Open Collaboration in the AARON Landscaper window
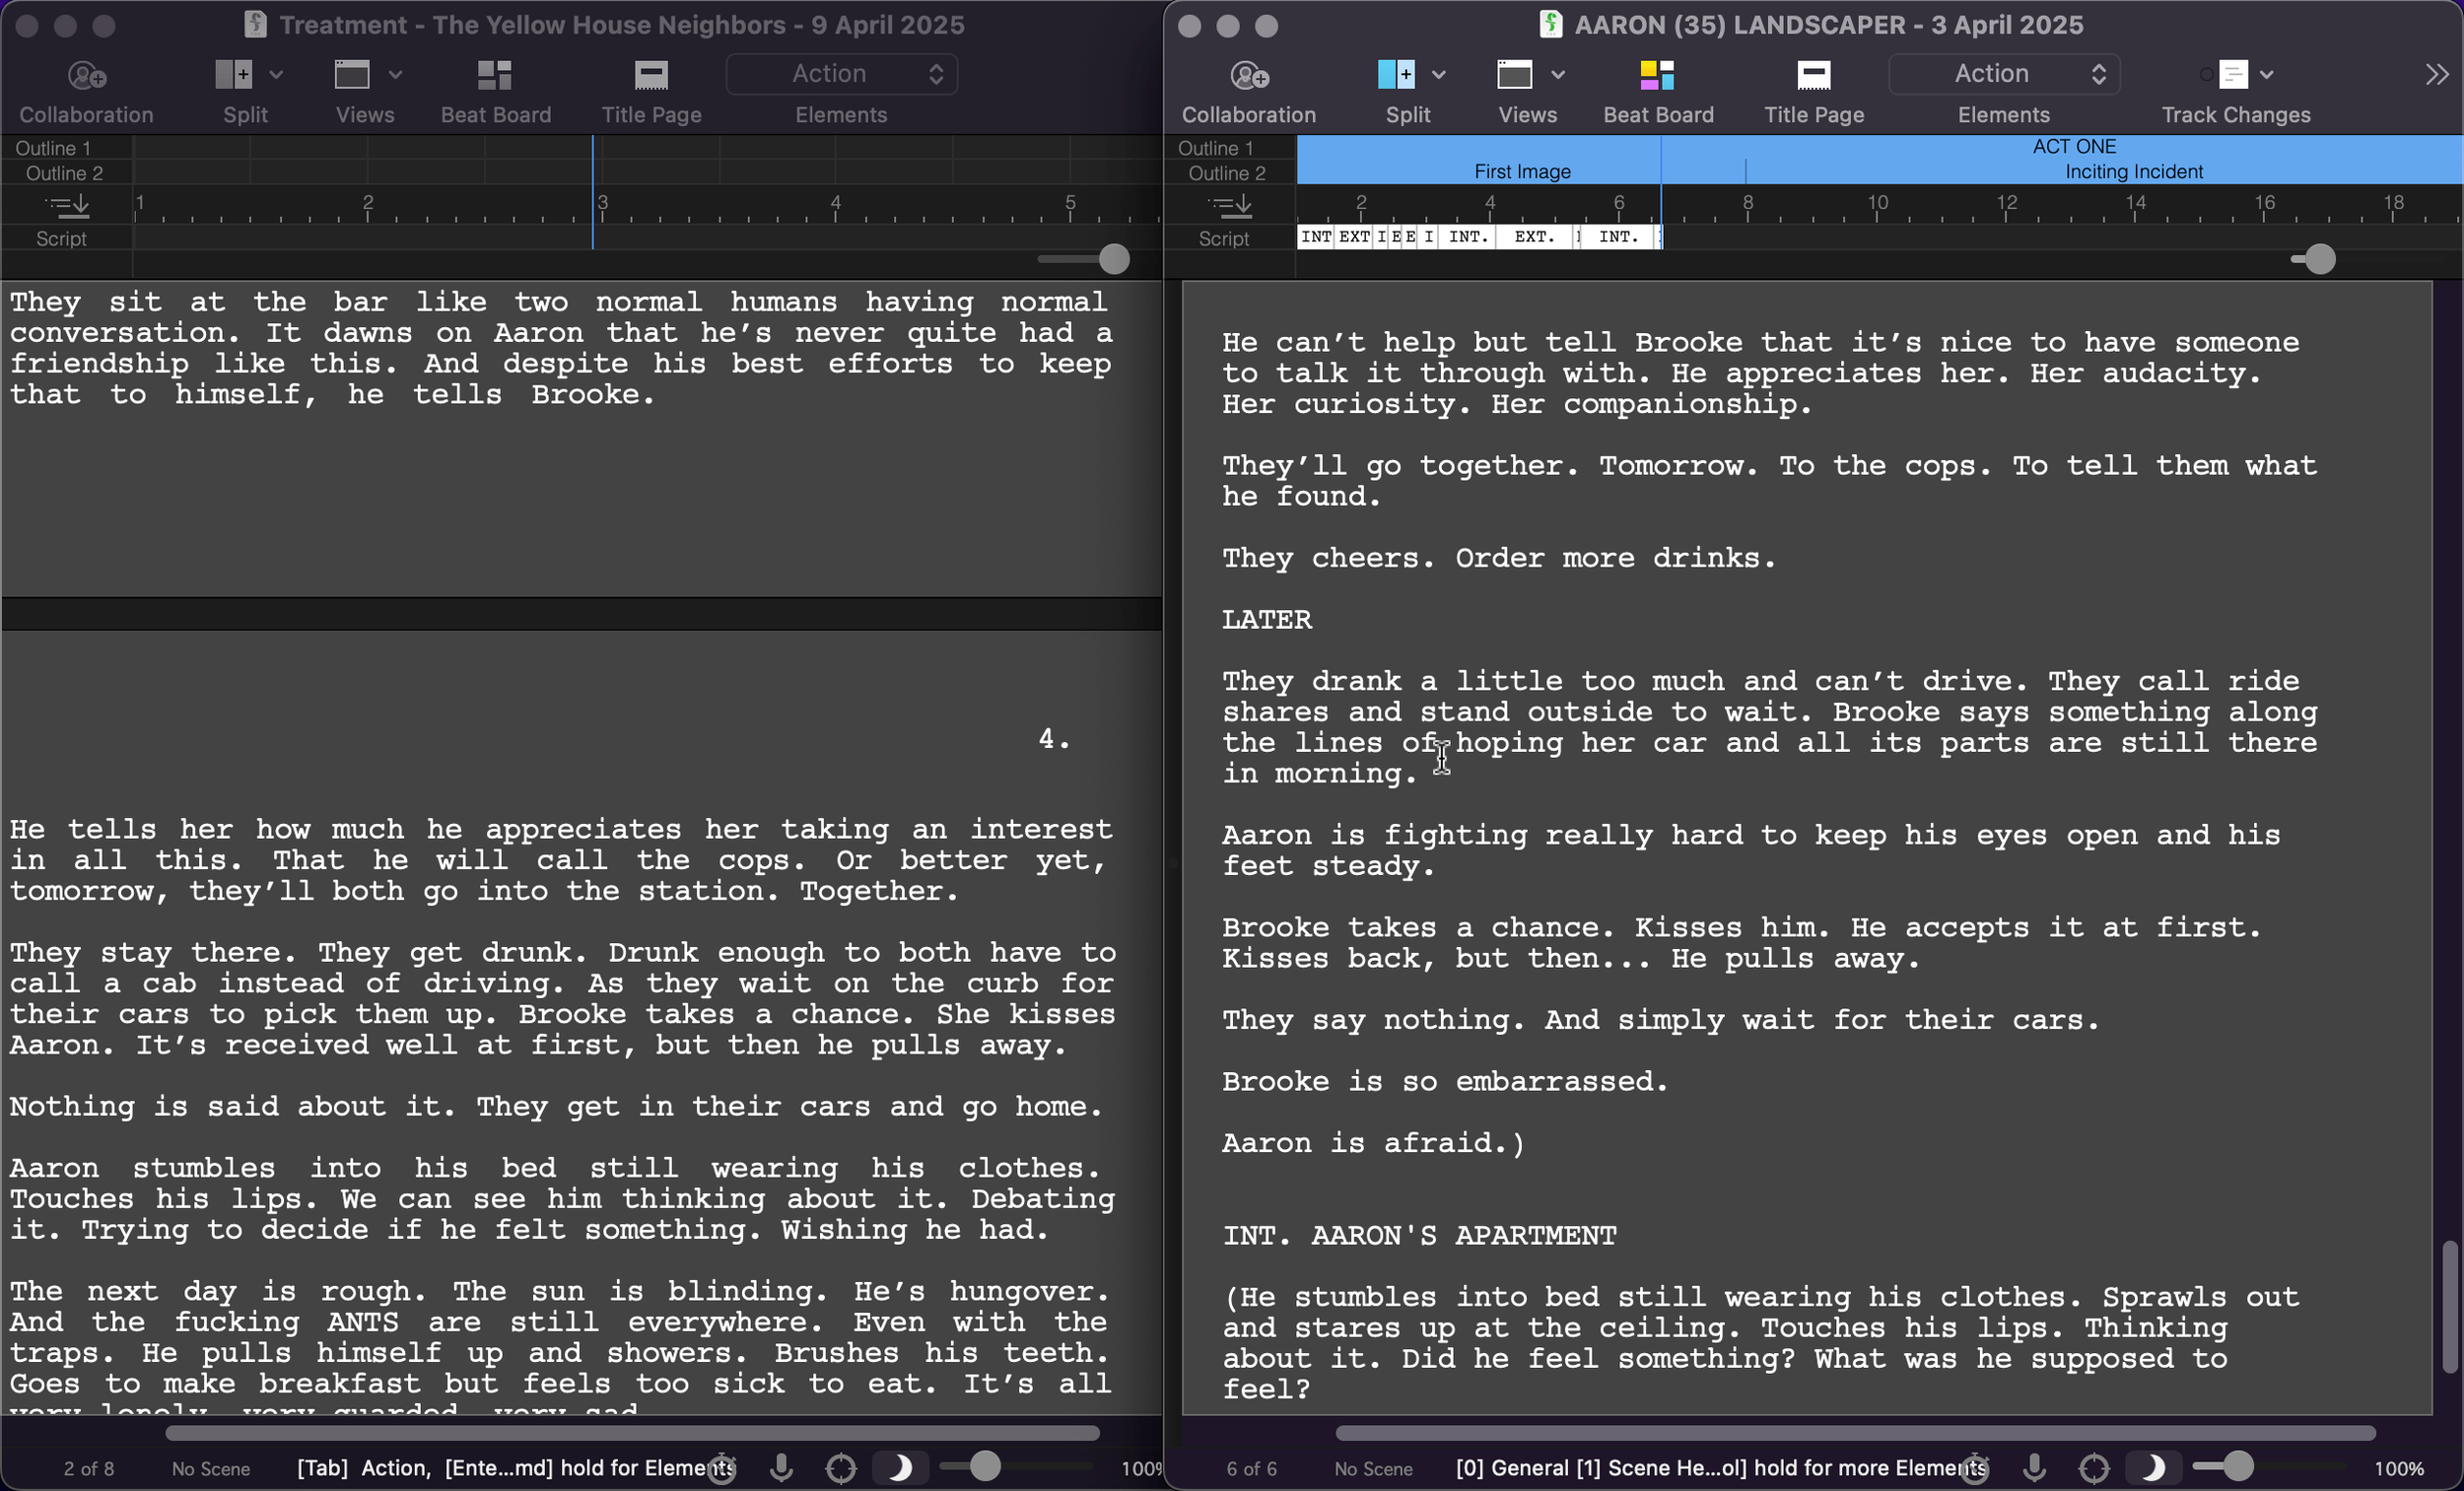2464x1491 pixels. coord(1248,76)
